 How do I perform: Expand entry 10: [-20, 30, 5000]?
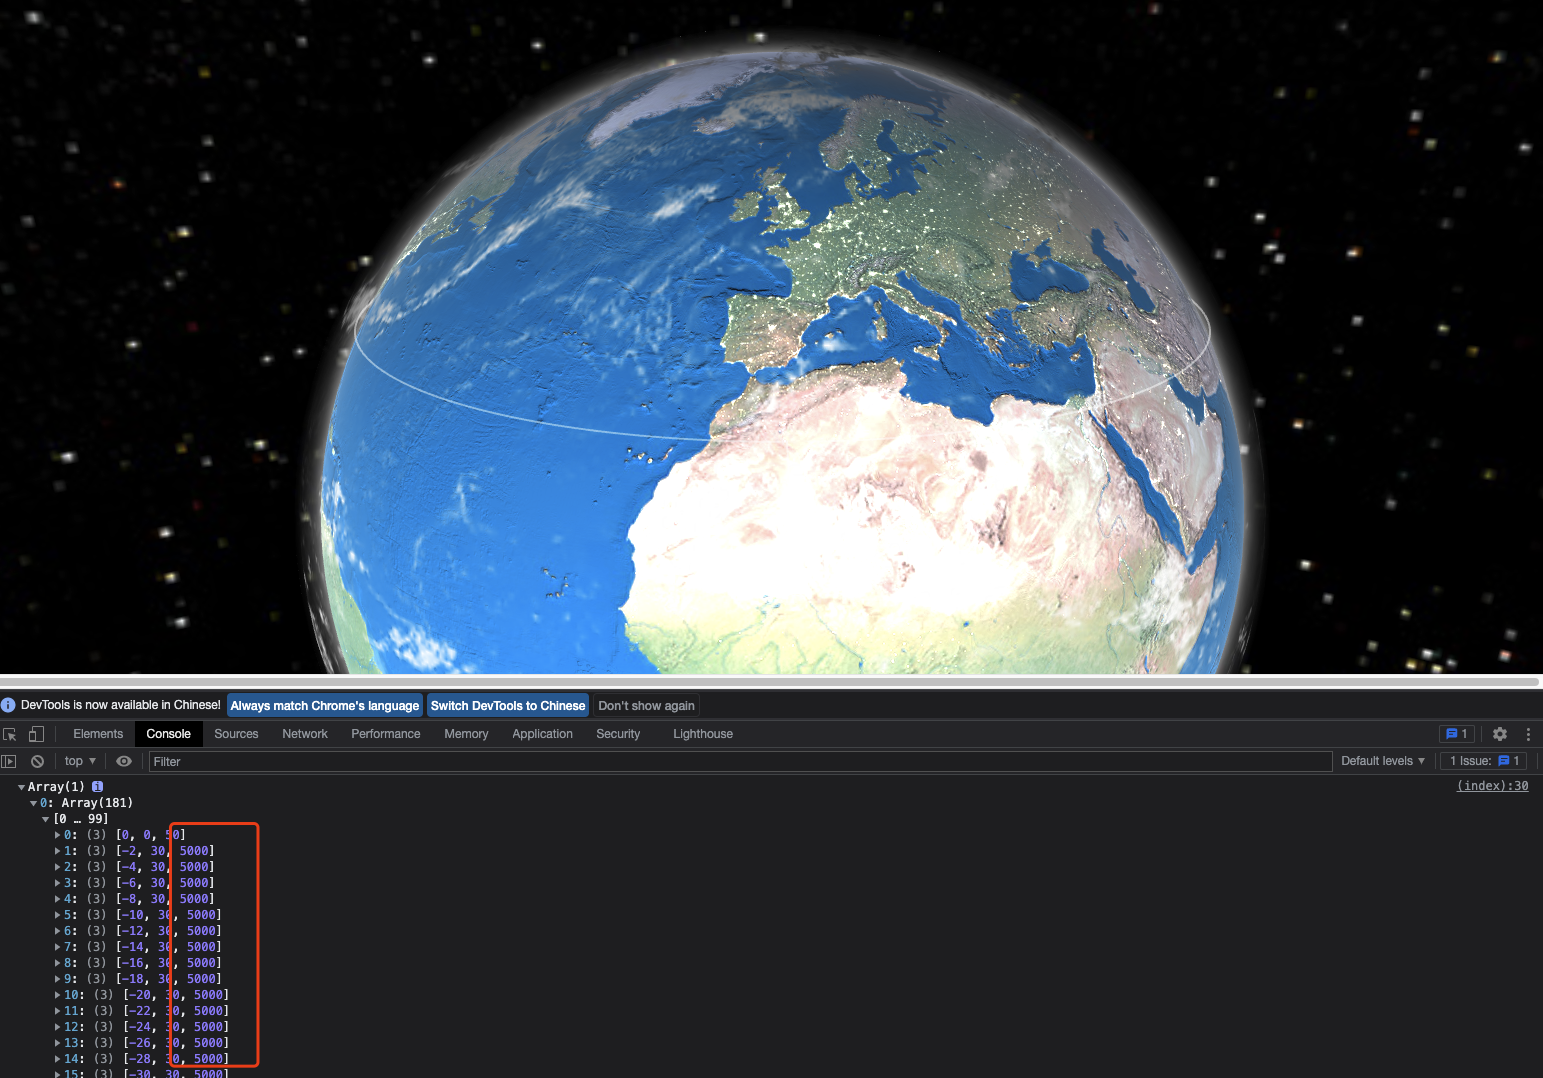click(x=58, y=995)
